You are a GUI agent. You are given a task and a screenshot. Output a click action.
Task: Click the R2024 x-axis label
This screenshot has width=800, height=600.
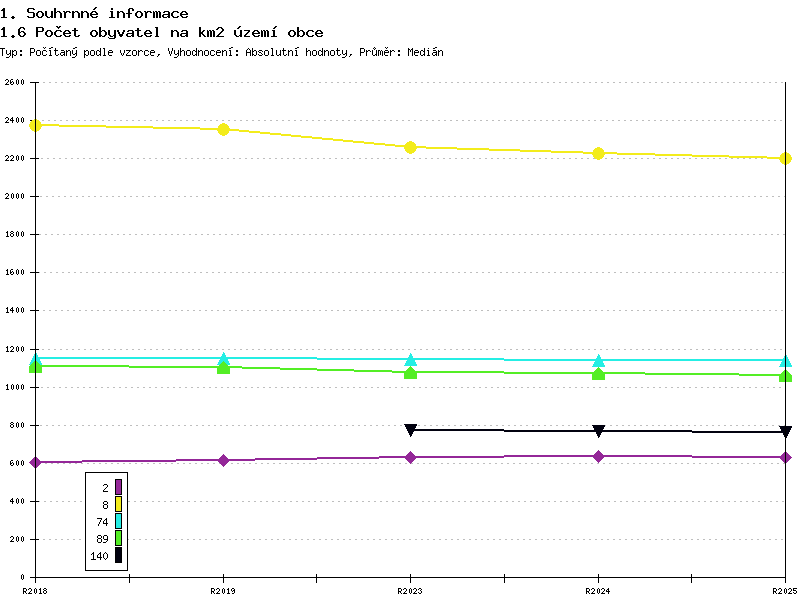pyautogui.click(x=597, y=591)
